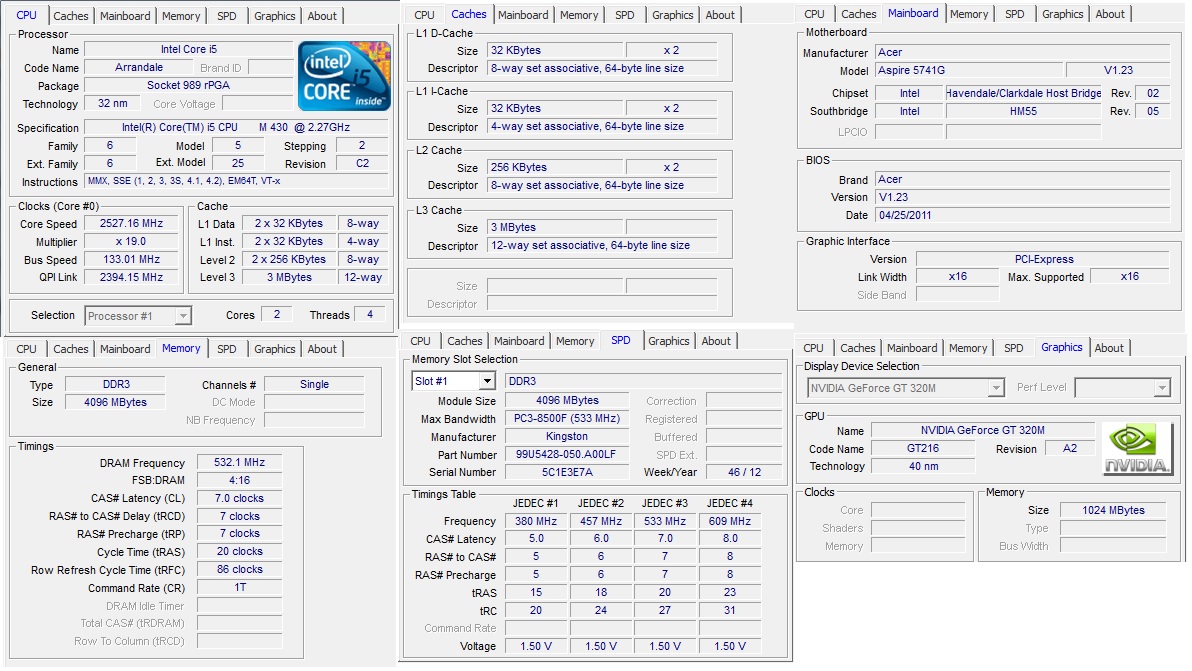Click the GPU Technology value 40 nm
The image size is (1192, 671).
[x=923, y=467]
